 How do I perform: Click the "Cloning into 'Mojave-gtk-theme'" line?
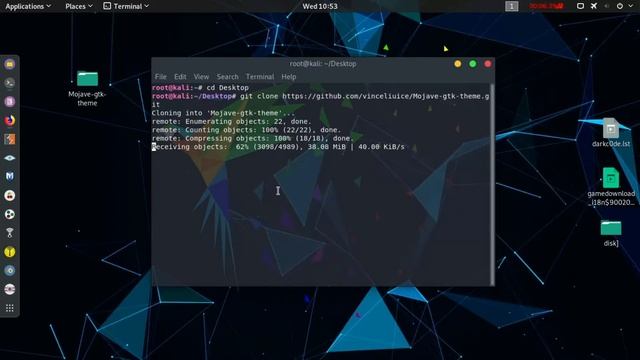(223, 113)
